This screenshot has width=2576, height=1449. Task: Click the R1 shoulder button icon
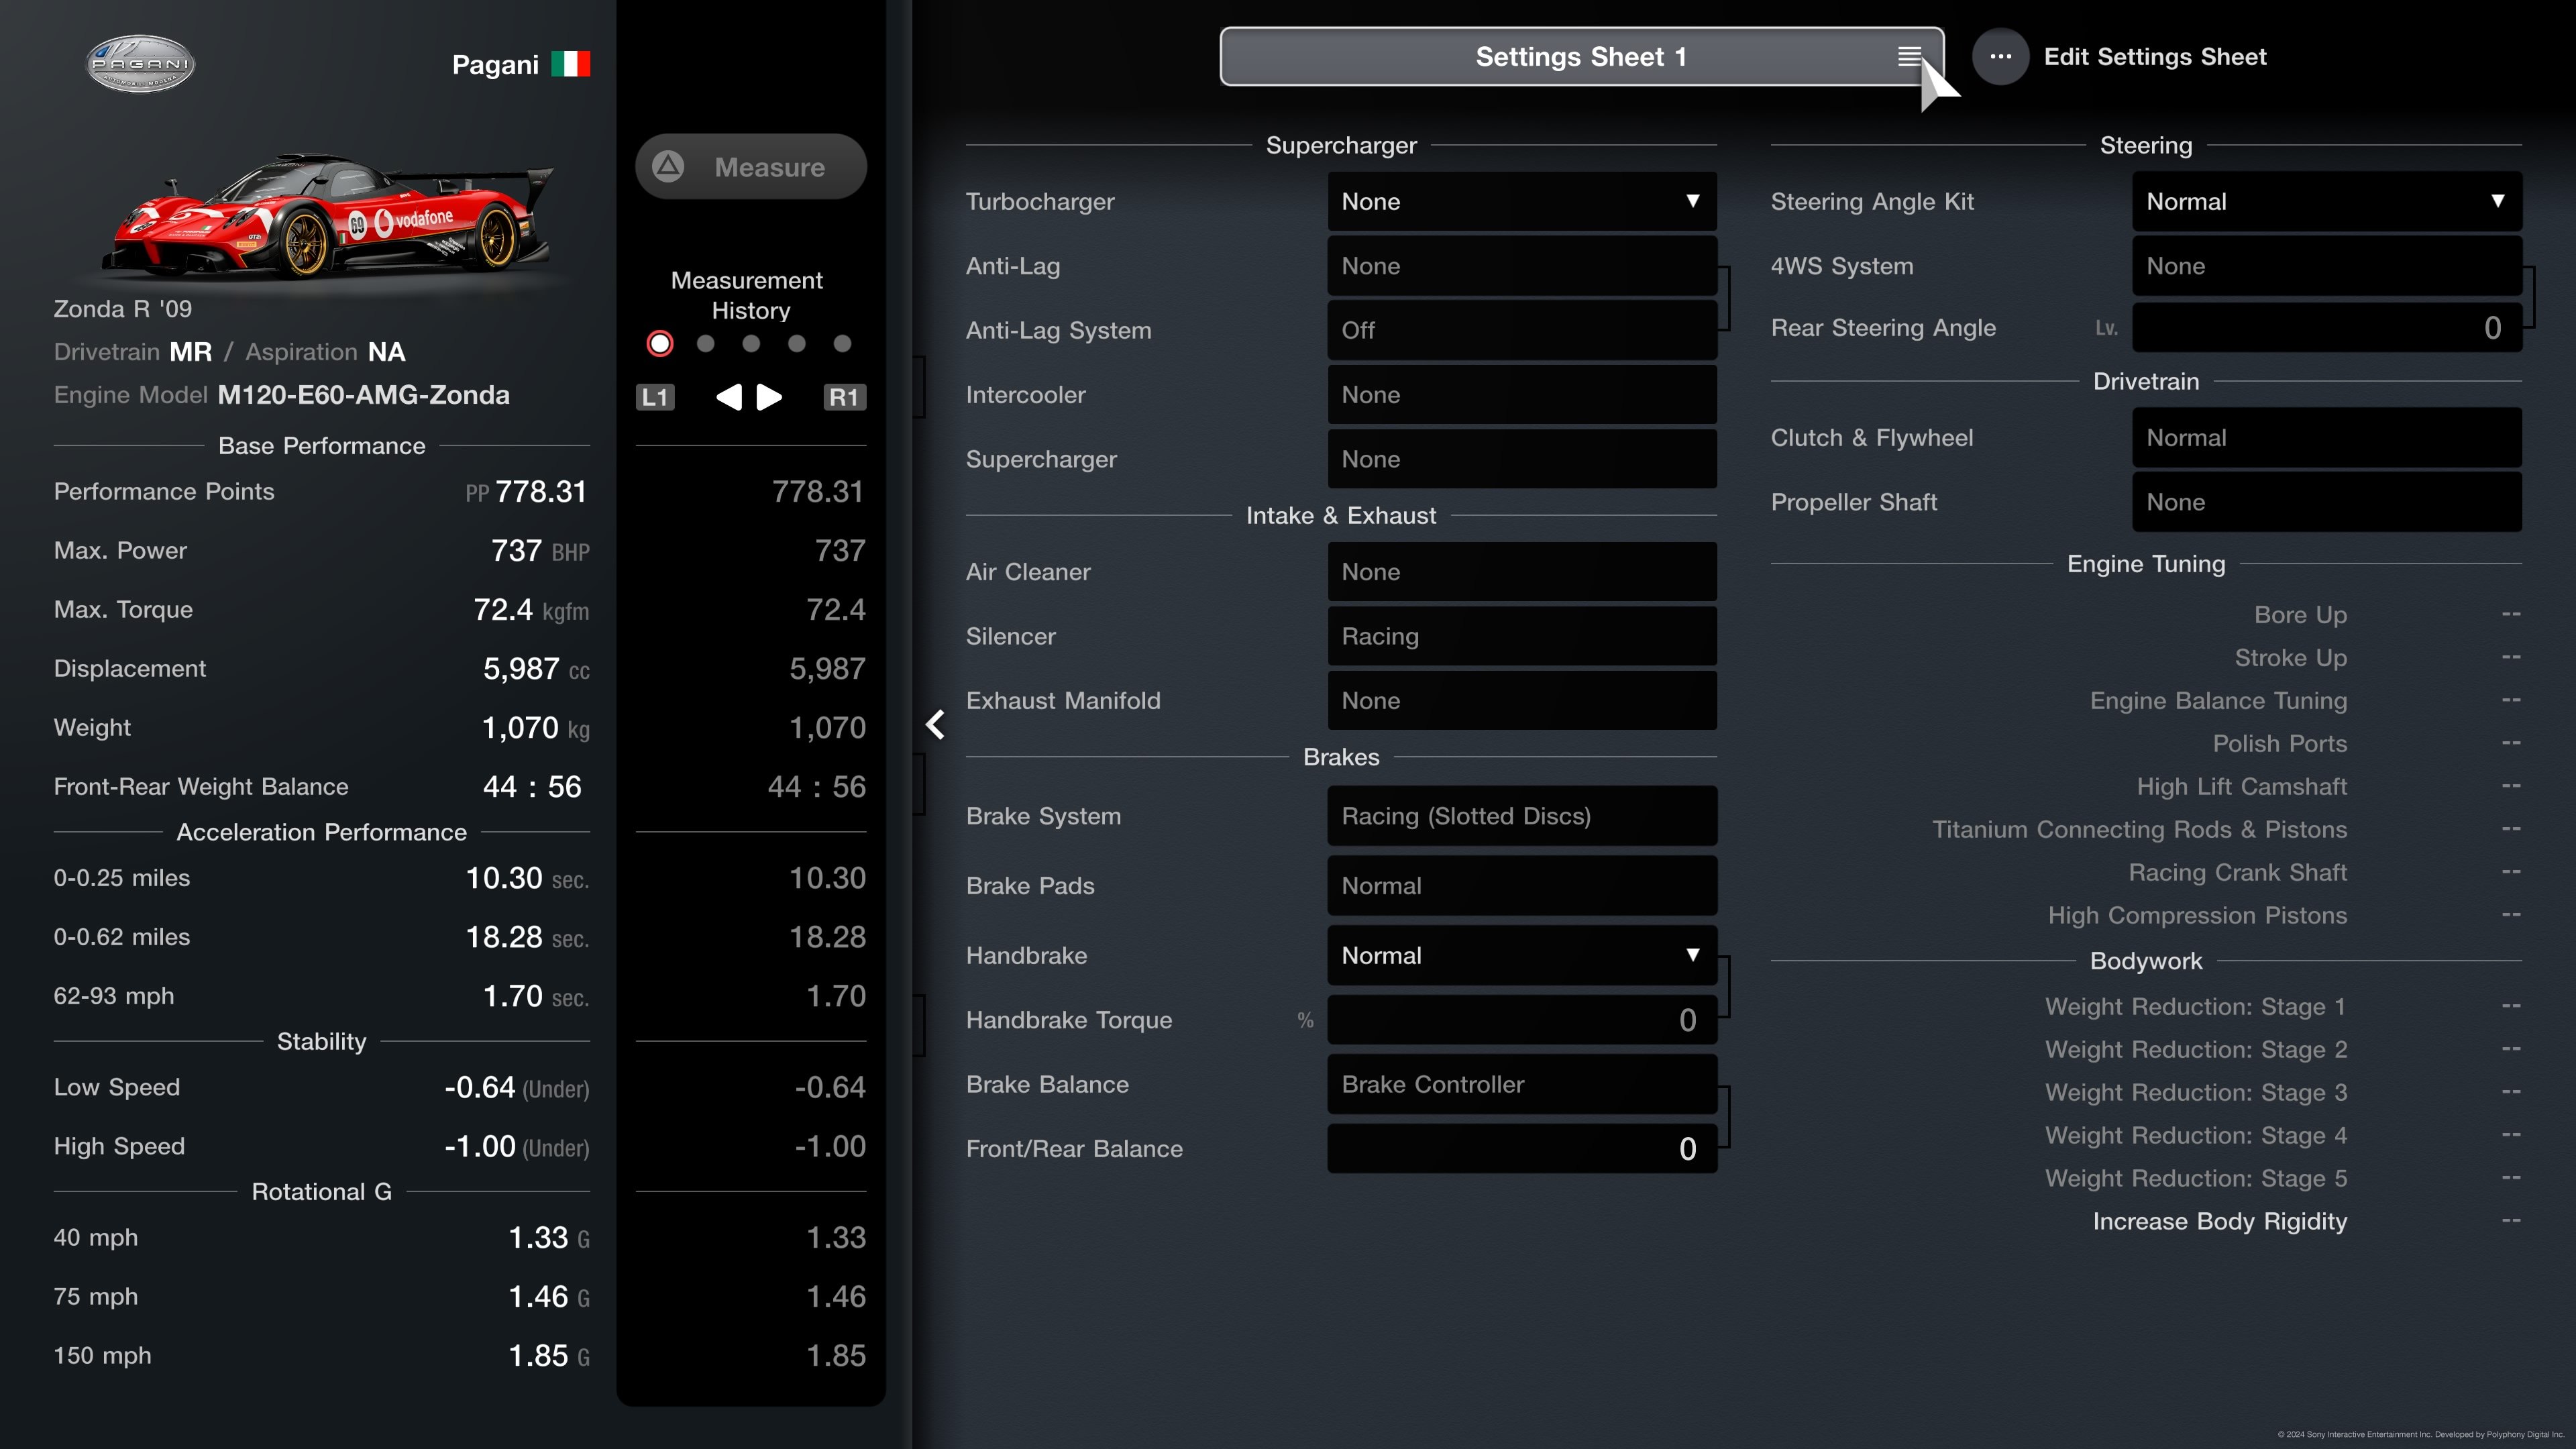[x=844, y=397]
